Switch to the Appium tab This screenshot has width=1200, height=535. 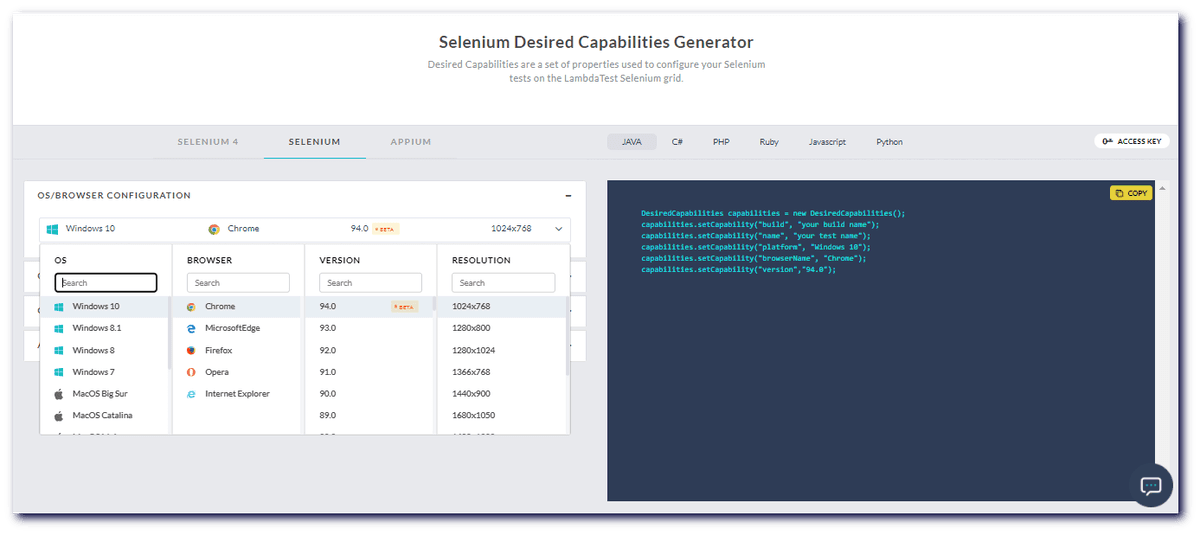pos(411,142)
